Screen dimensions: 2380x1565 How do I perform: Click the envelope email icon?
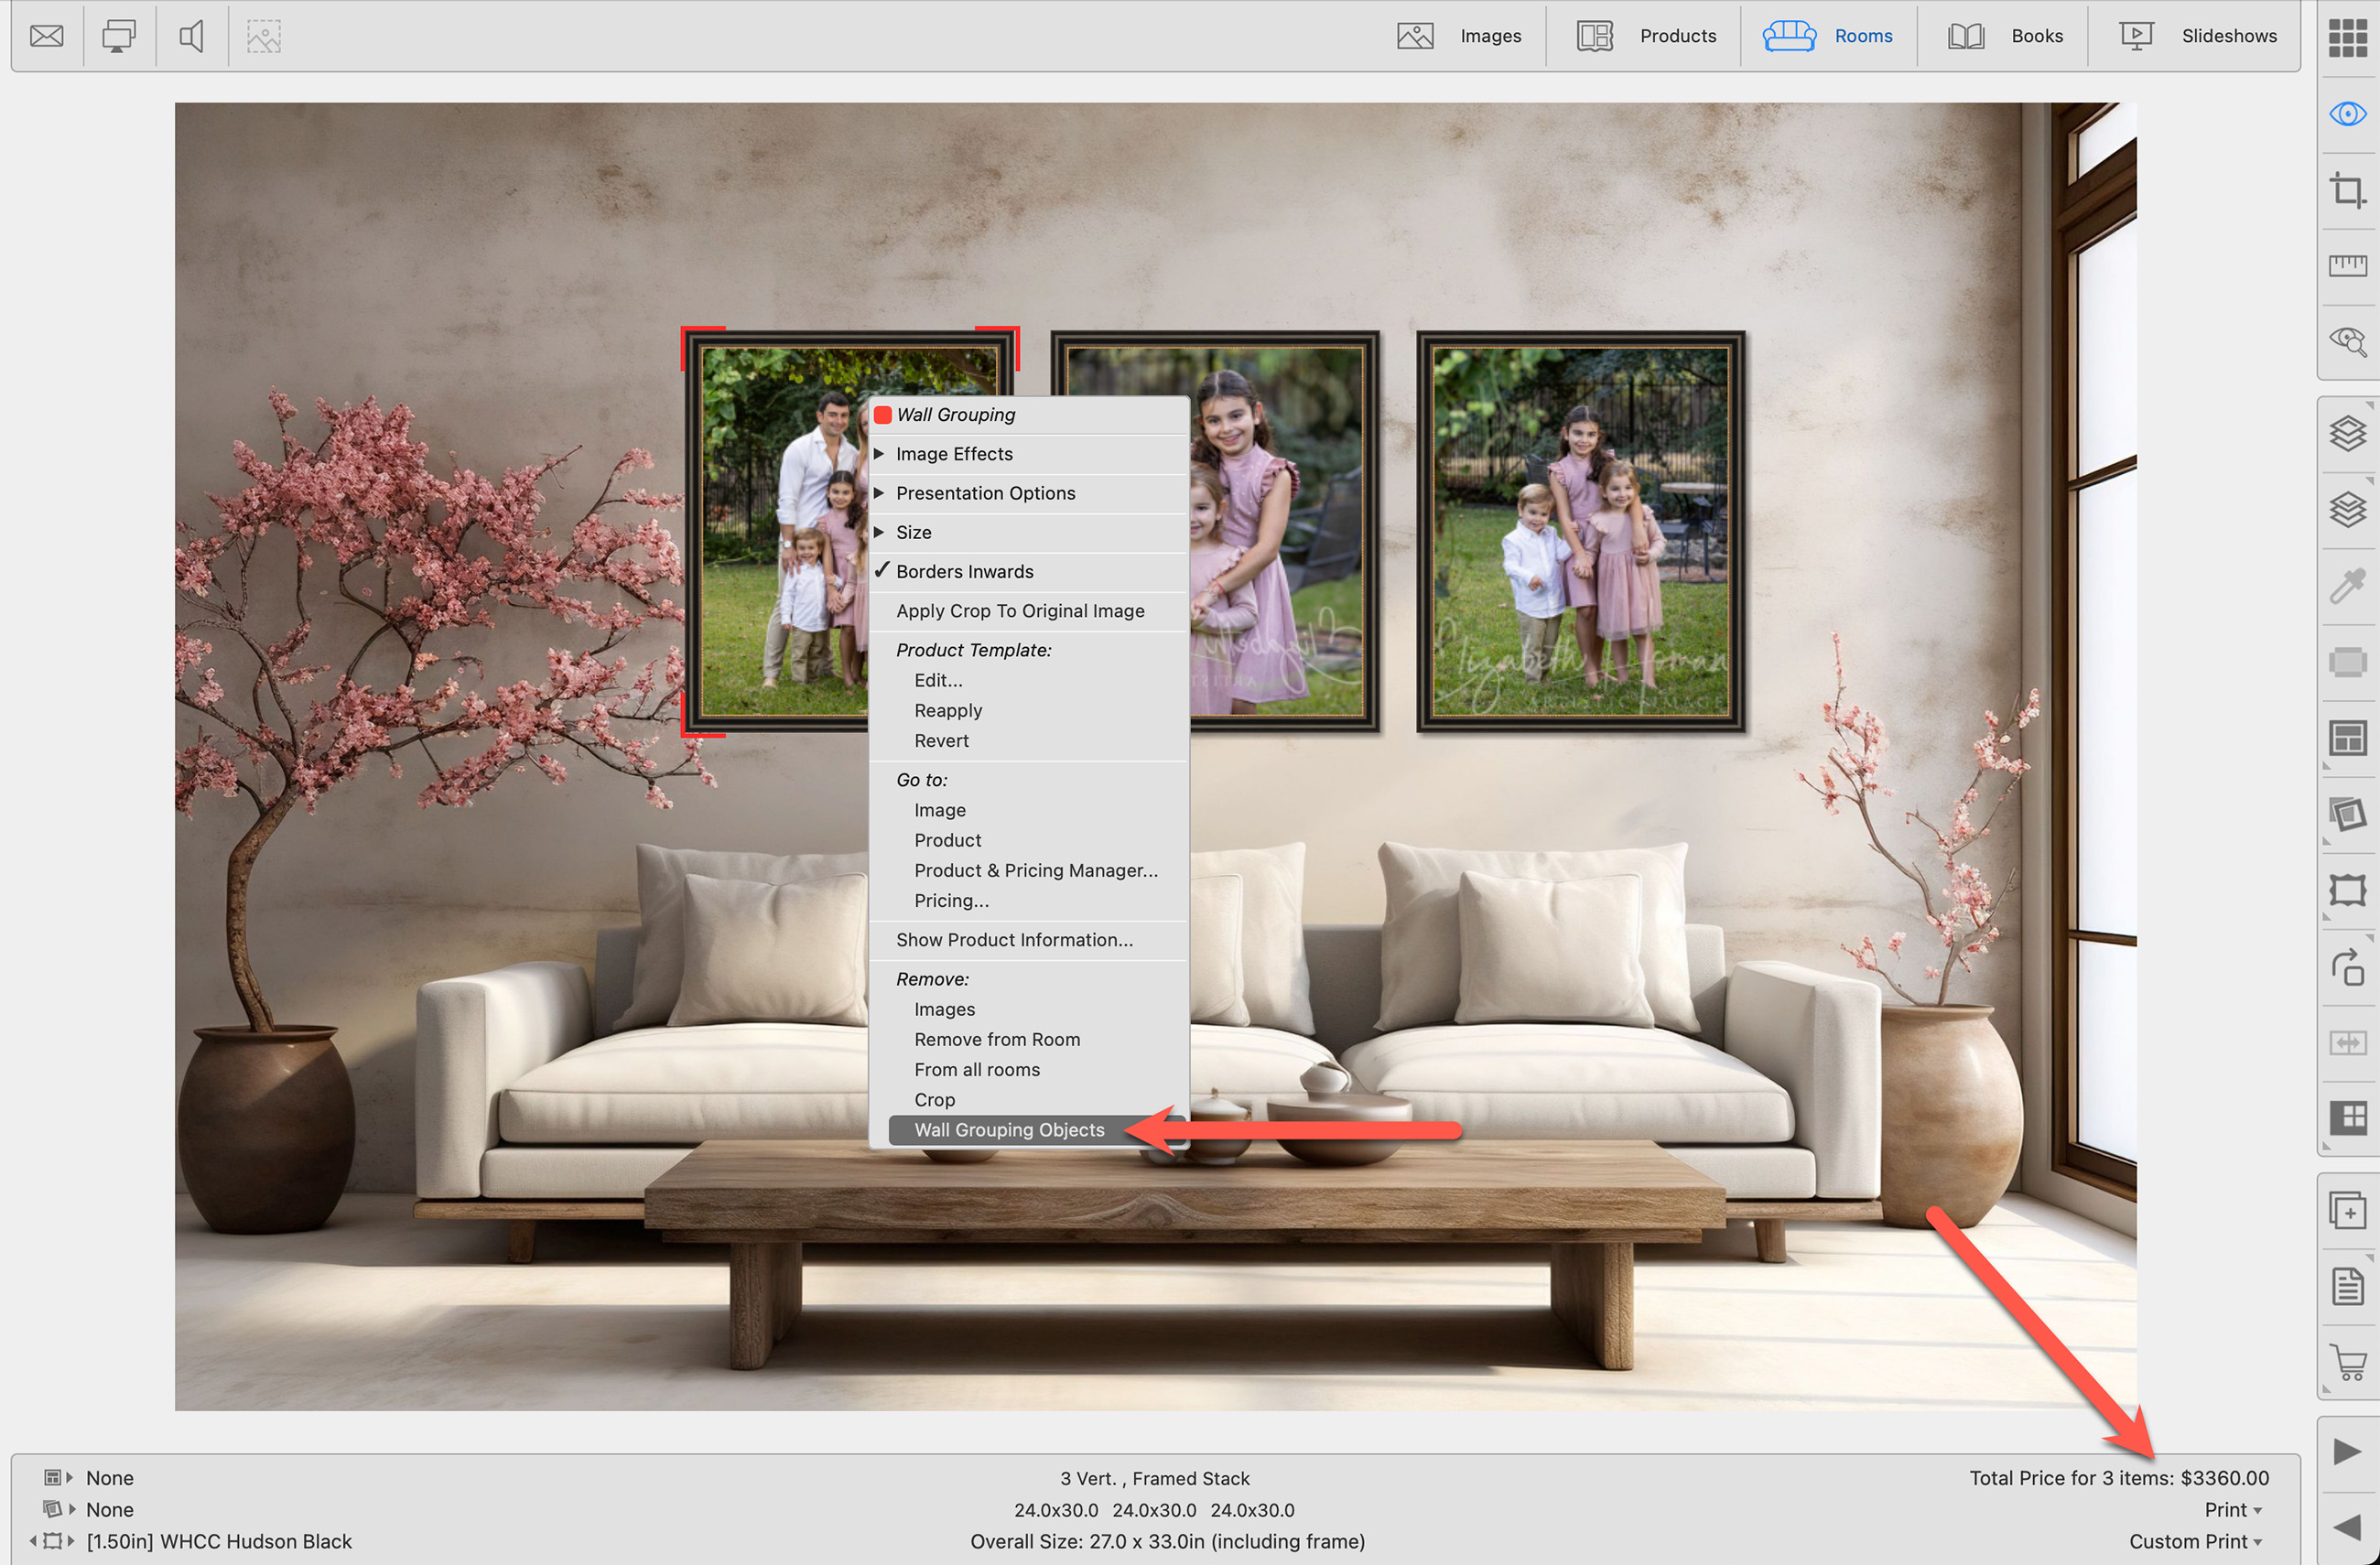[x=46, y=36]
